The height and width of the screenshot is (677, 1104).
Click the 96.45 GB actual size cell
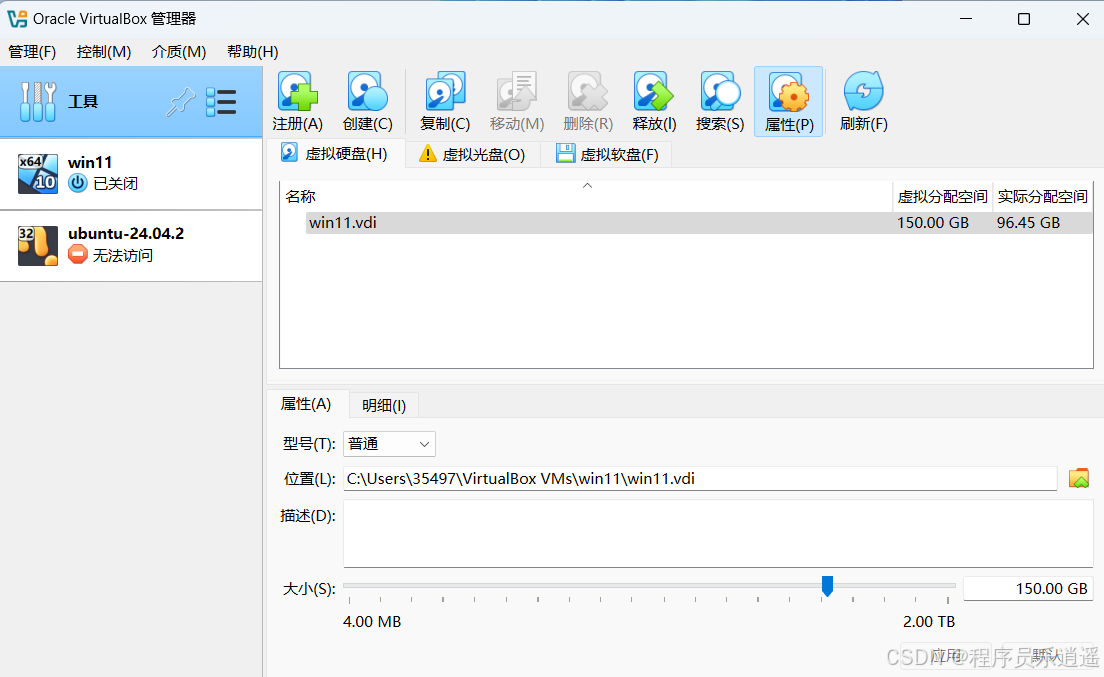pyautogui.click(x=1029, y=223)
